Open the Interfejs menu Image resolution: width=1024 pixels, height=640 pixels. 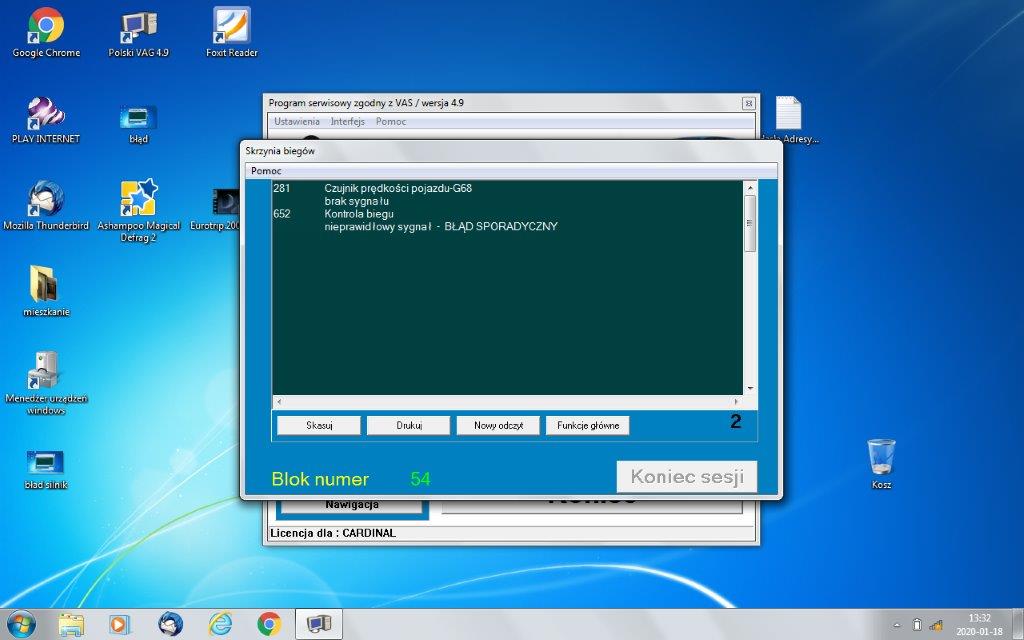(348, 121)
